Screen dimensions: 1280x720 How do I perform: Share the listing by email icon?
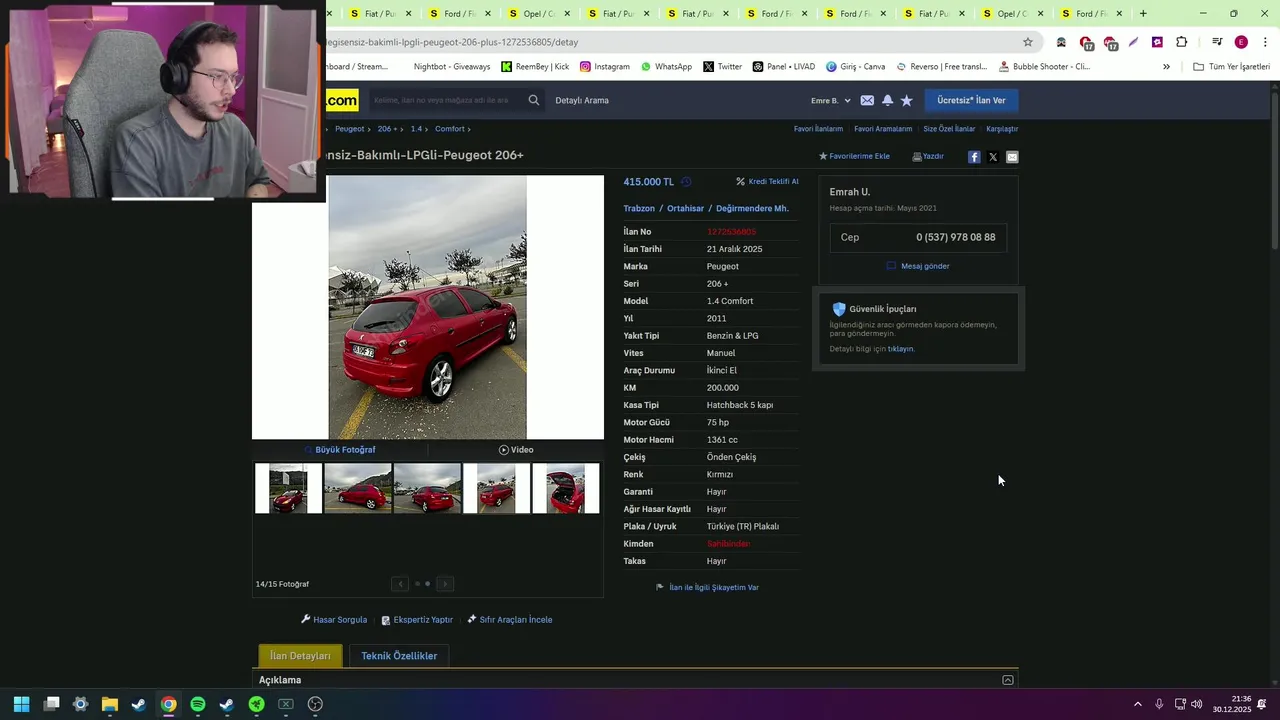coord(1012,157)
